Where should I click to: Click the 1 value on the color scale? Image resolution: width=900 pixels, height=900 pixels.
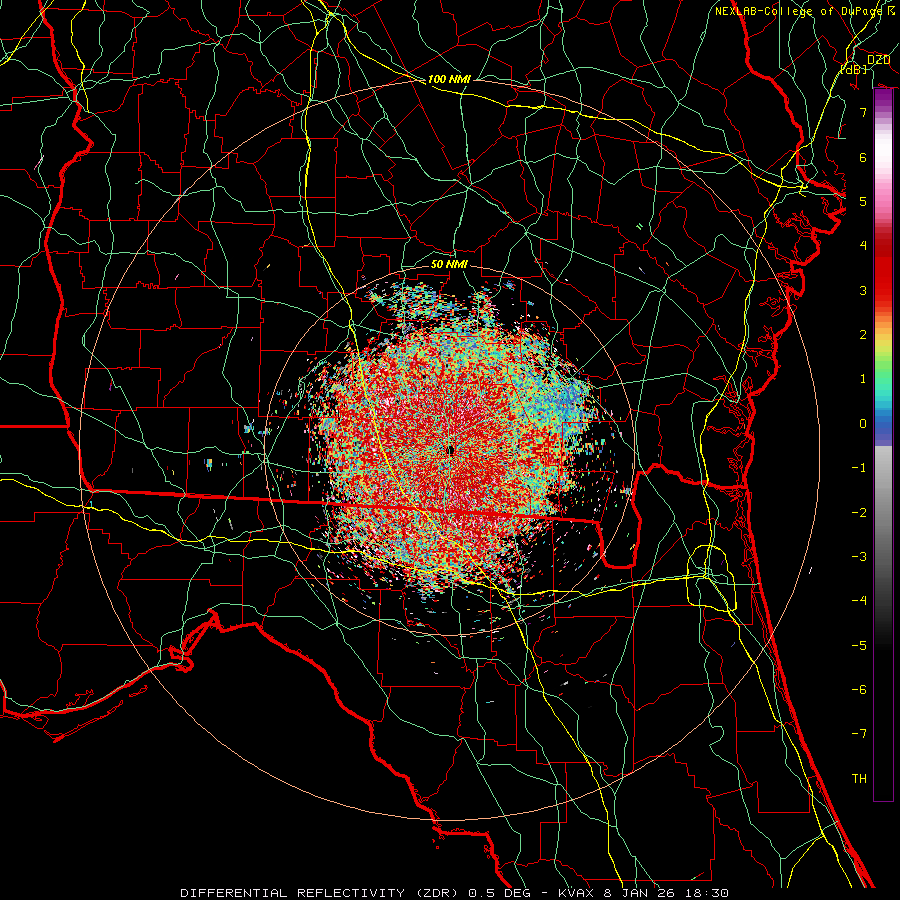863,378
